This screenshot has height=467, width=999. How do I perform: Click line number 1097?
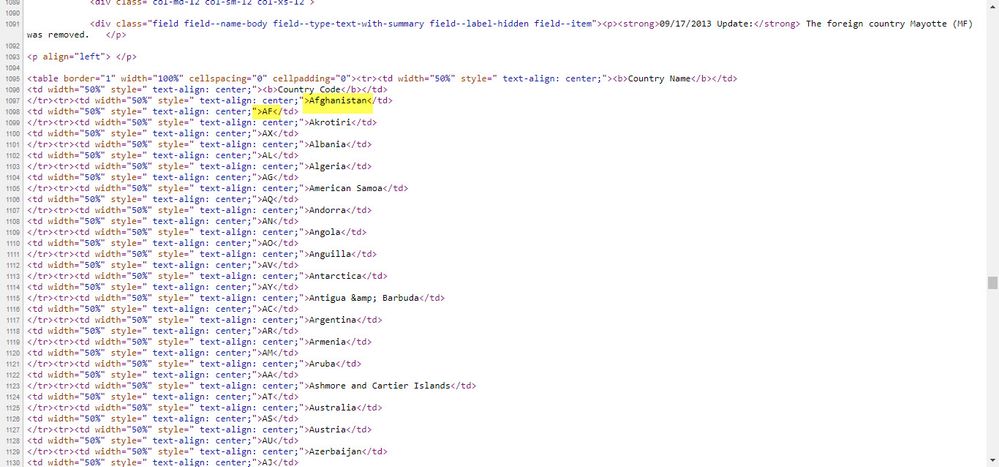(x=11, y=101)
